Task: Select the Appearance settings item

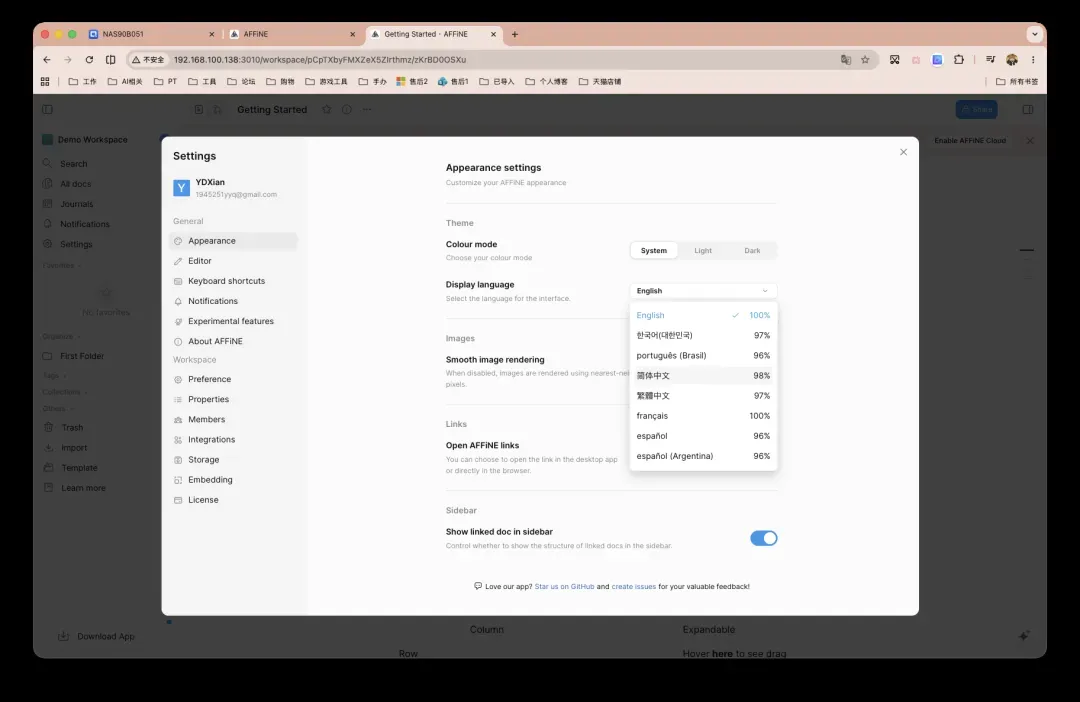Action: tap(233, 240)
